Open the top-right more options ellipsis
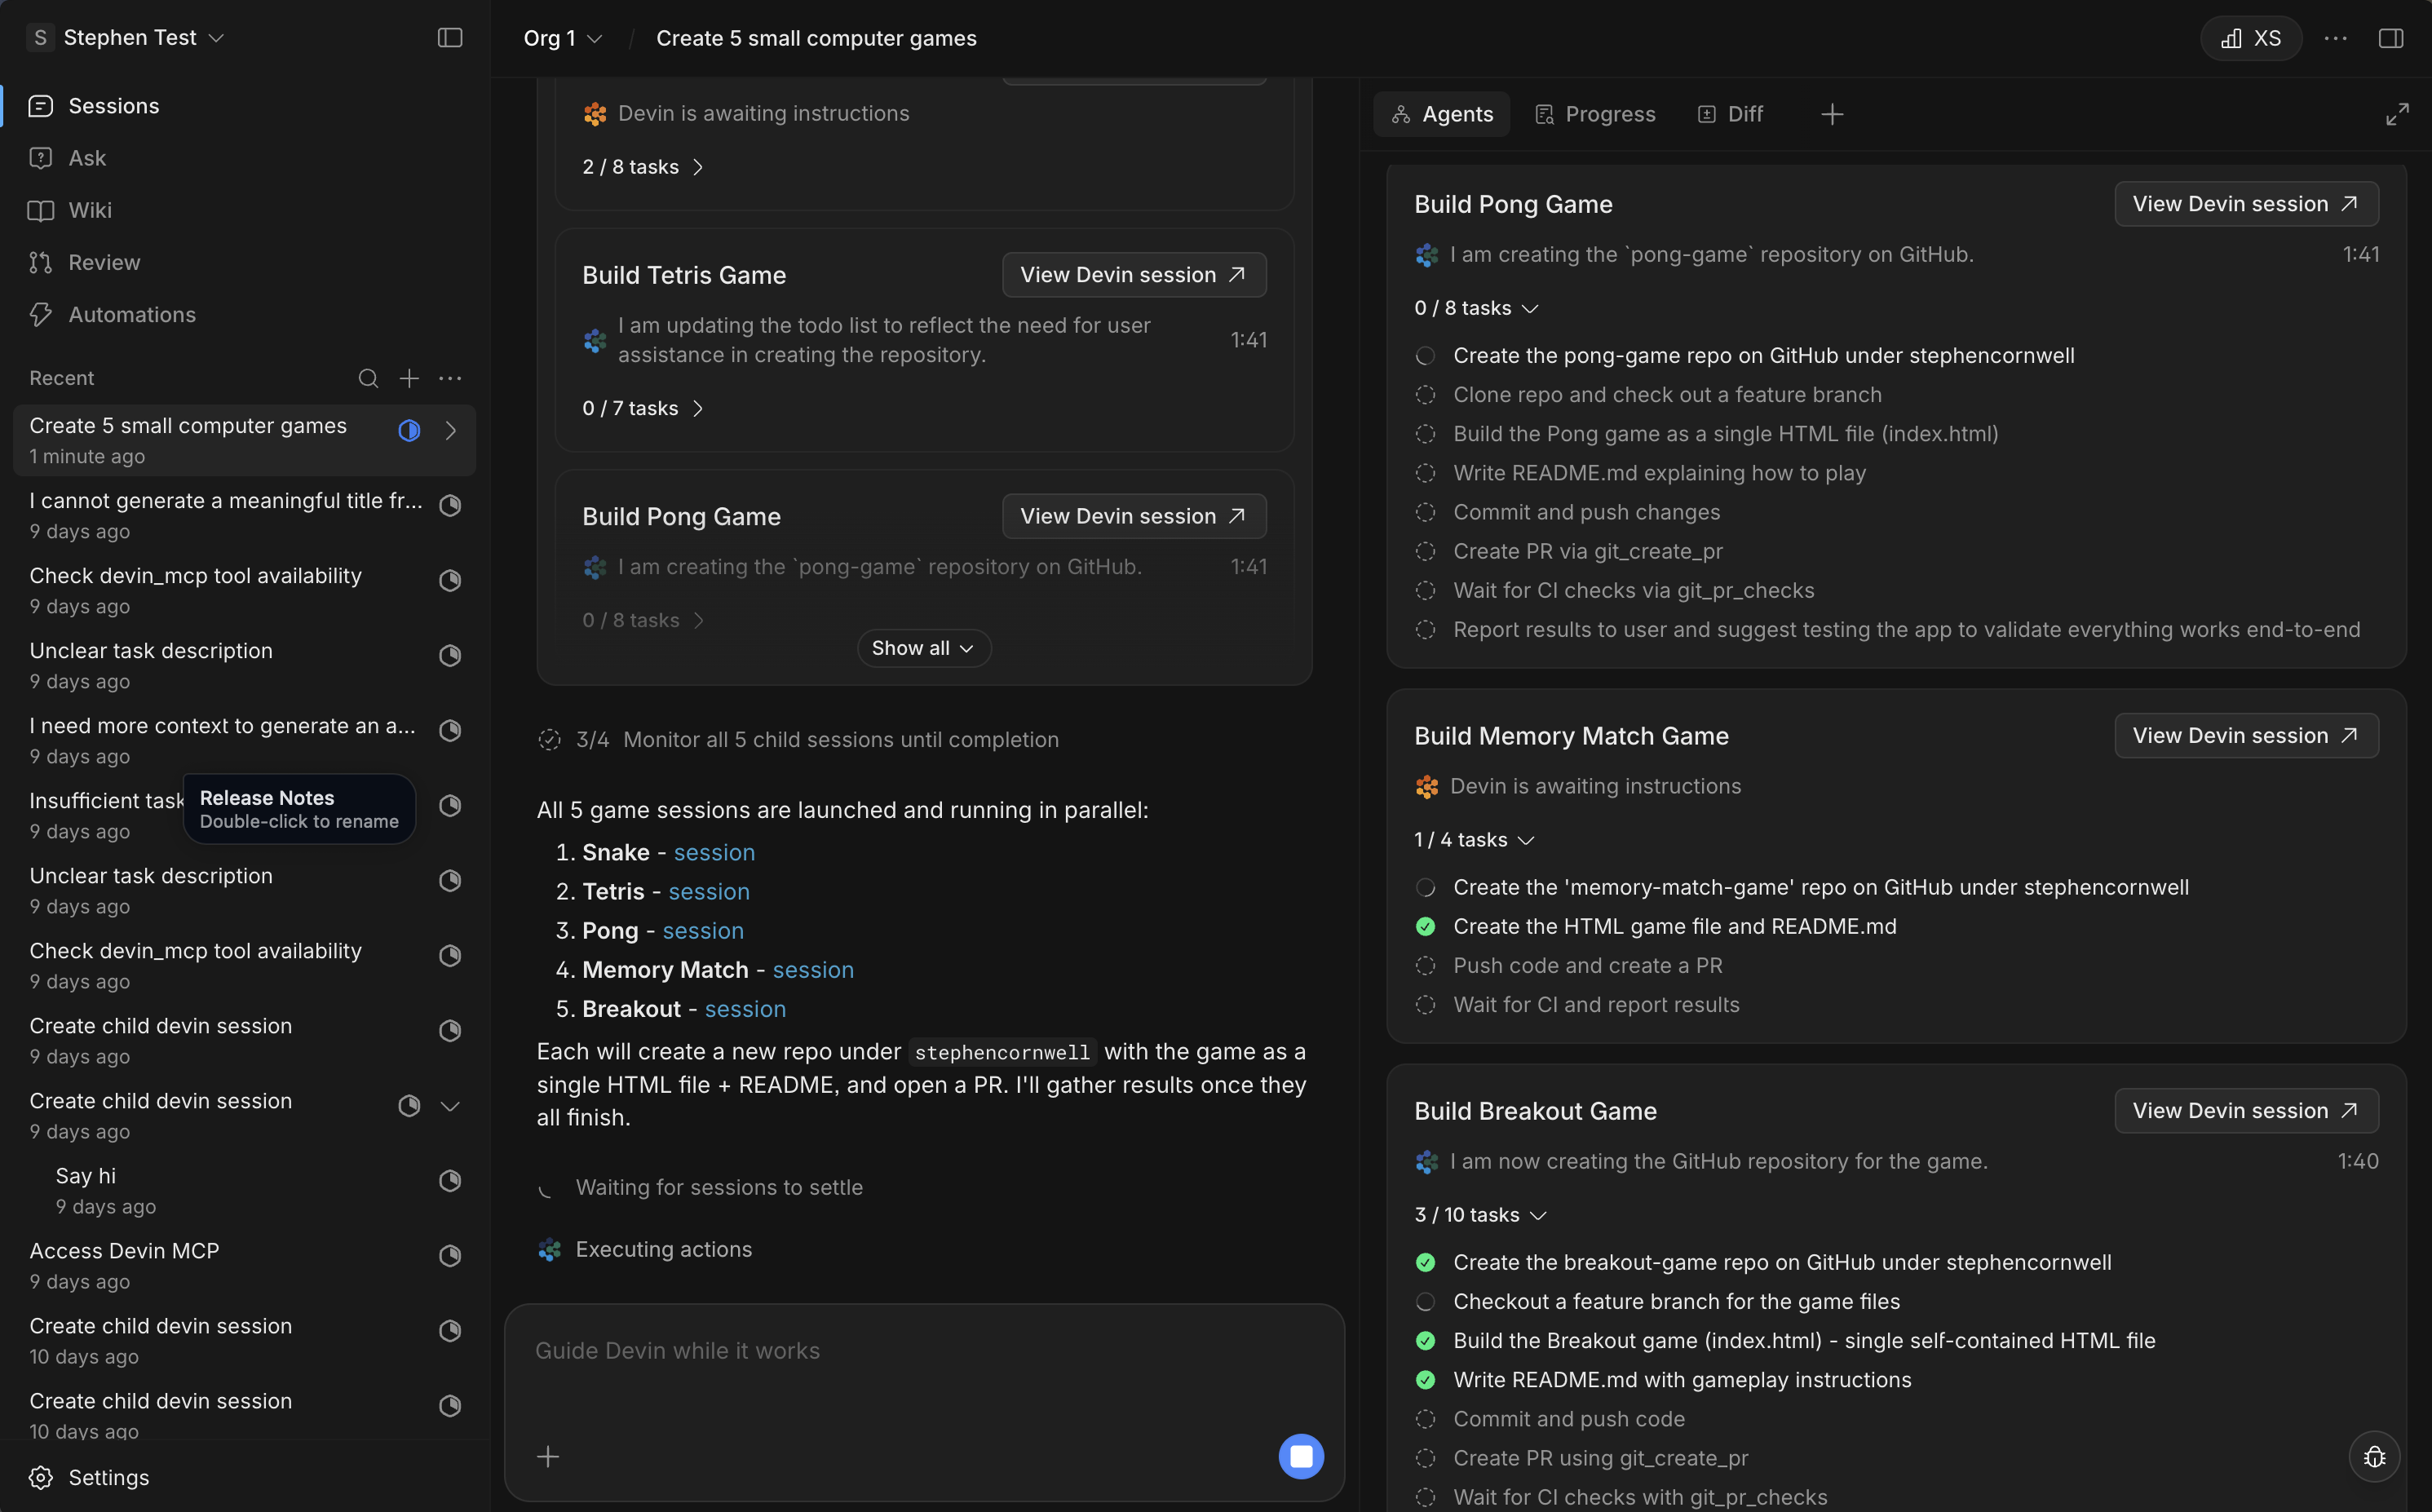 click(2335, 38)
